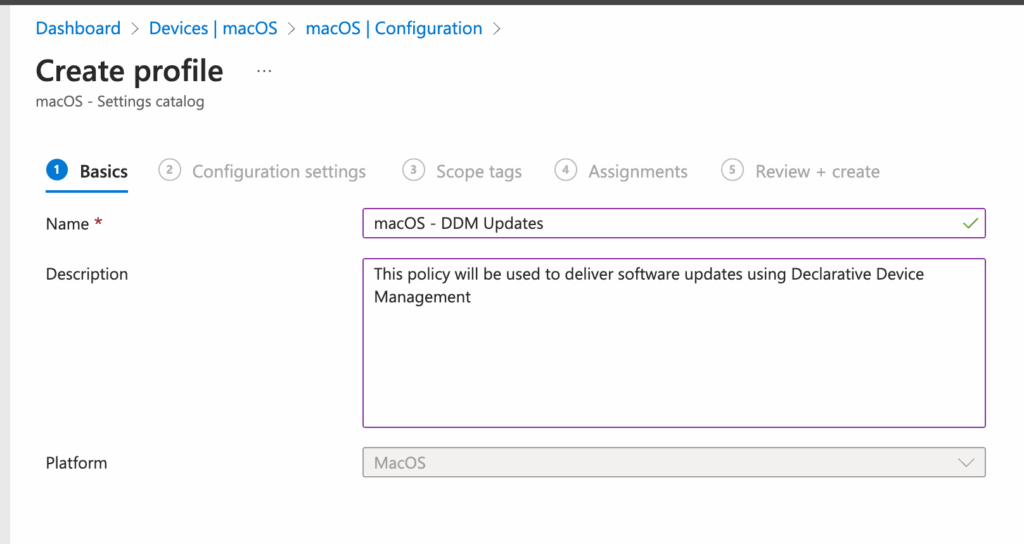The image size is (1024, 544).
Task: Return to the macOS | Configuration breadcrumb
Action: [393, 28]
